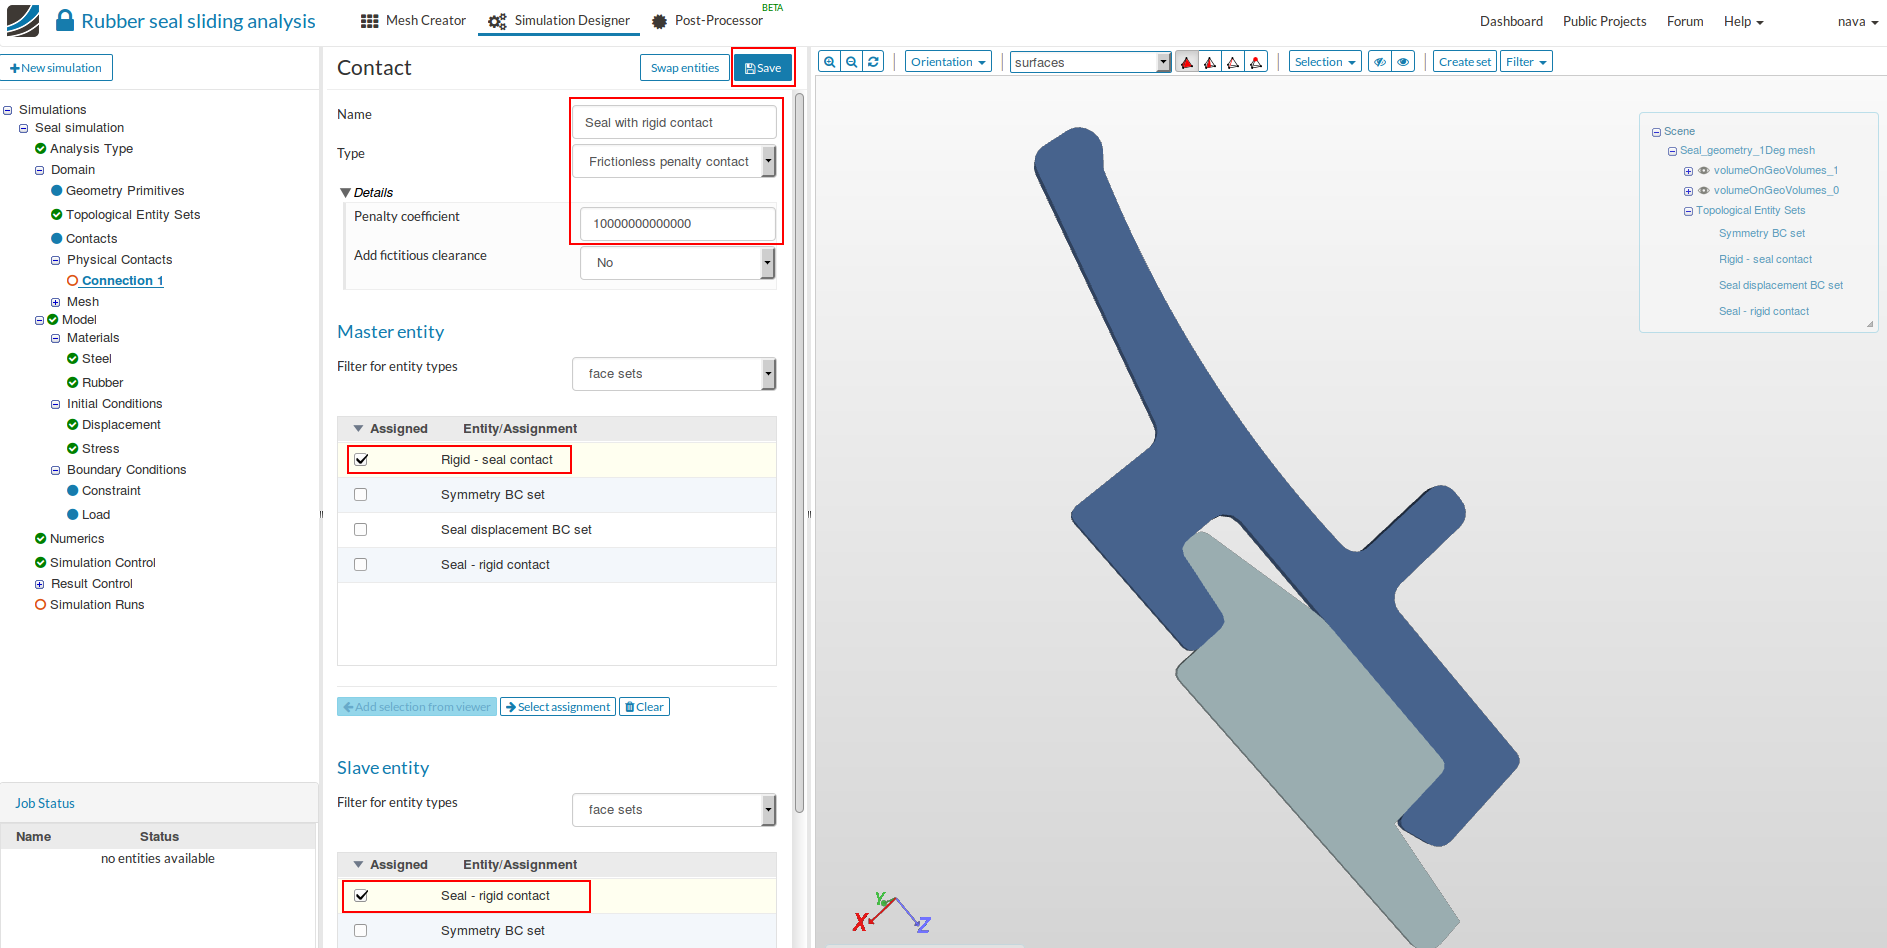
Task: Open the Filter dropdown
Action: click(1526, 62)
